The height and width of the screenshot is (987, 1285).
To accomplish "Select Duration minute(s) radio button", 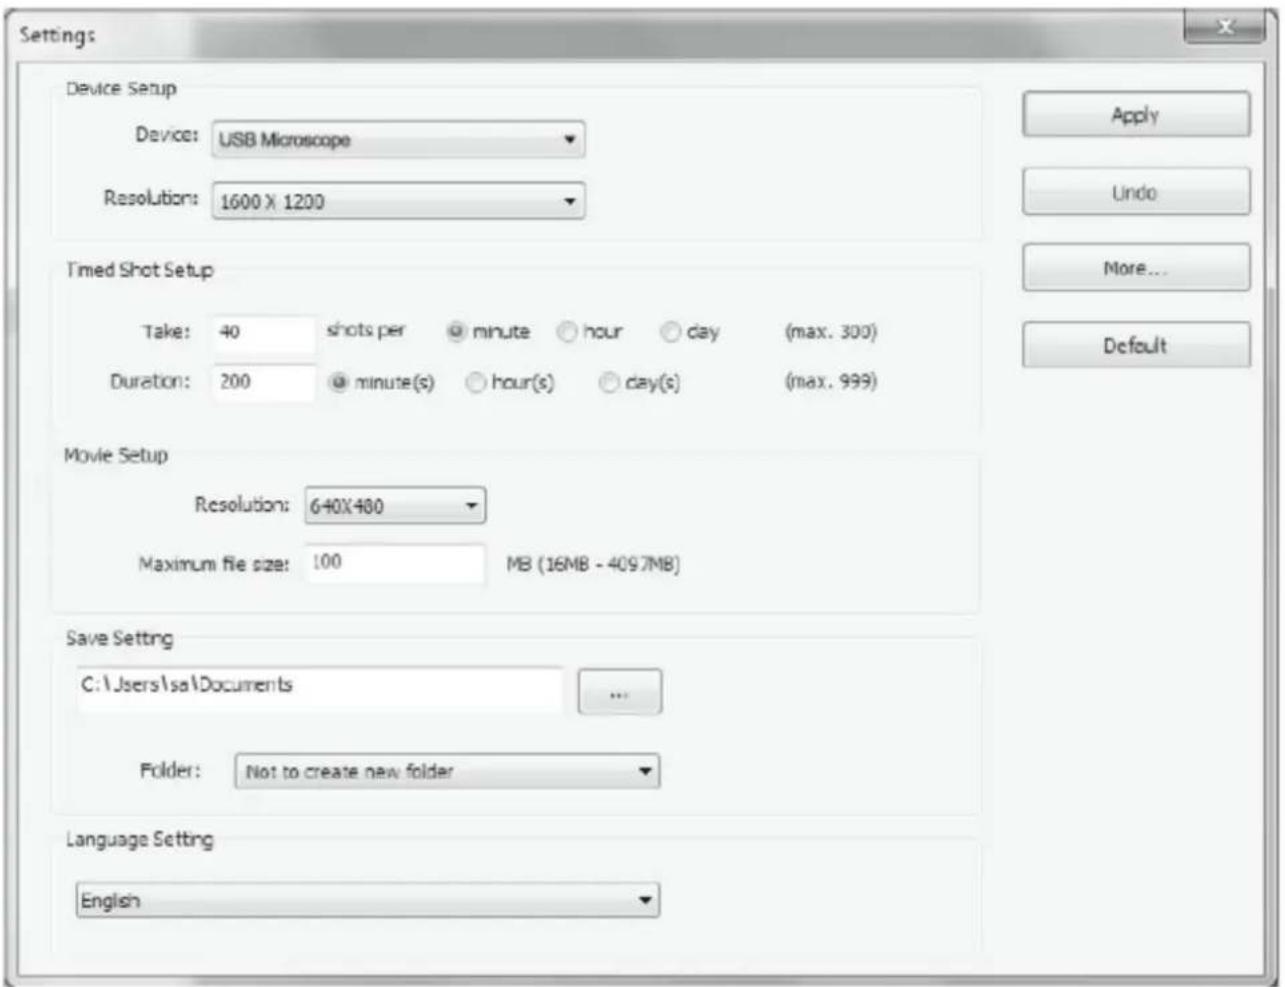I will pyautogui.click(x=339, y=382).
